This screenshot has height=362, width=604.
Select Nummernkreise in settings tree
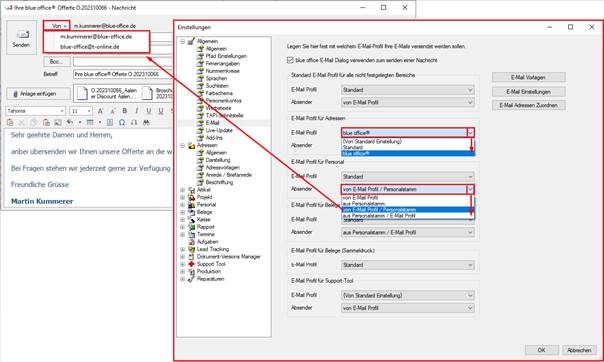coord(223,71)
